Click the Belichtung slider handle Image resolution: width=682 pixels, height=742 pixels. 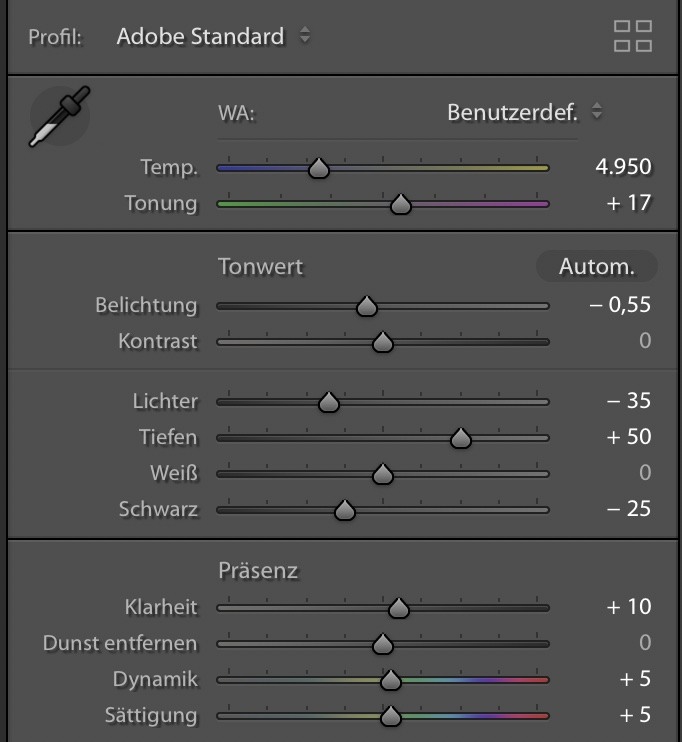coord(367,306)
